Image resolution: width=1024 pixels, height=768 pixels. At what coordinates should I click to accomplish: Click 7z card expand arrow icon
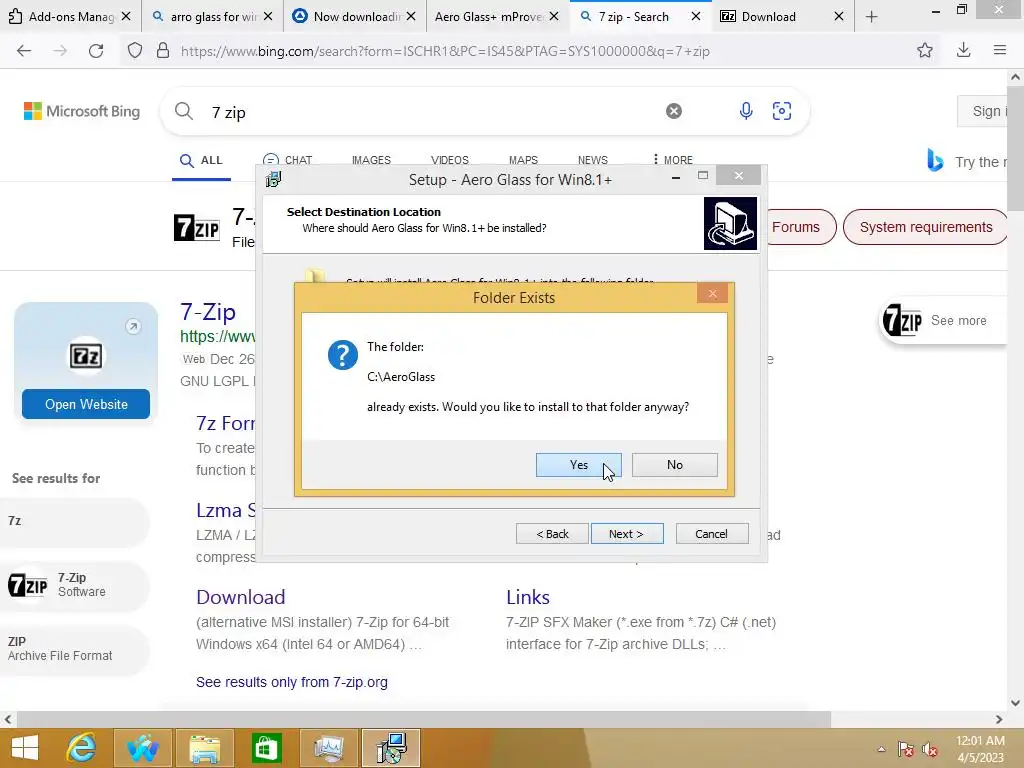[x=133, y=326]
